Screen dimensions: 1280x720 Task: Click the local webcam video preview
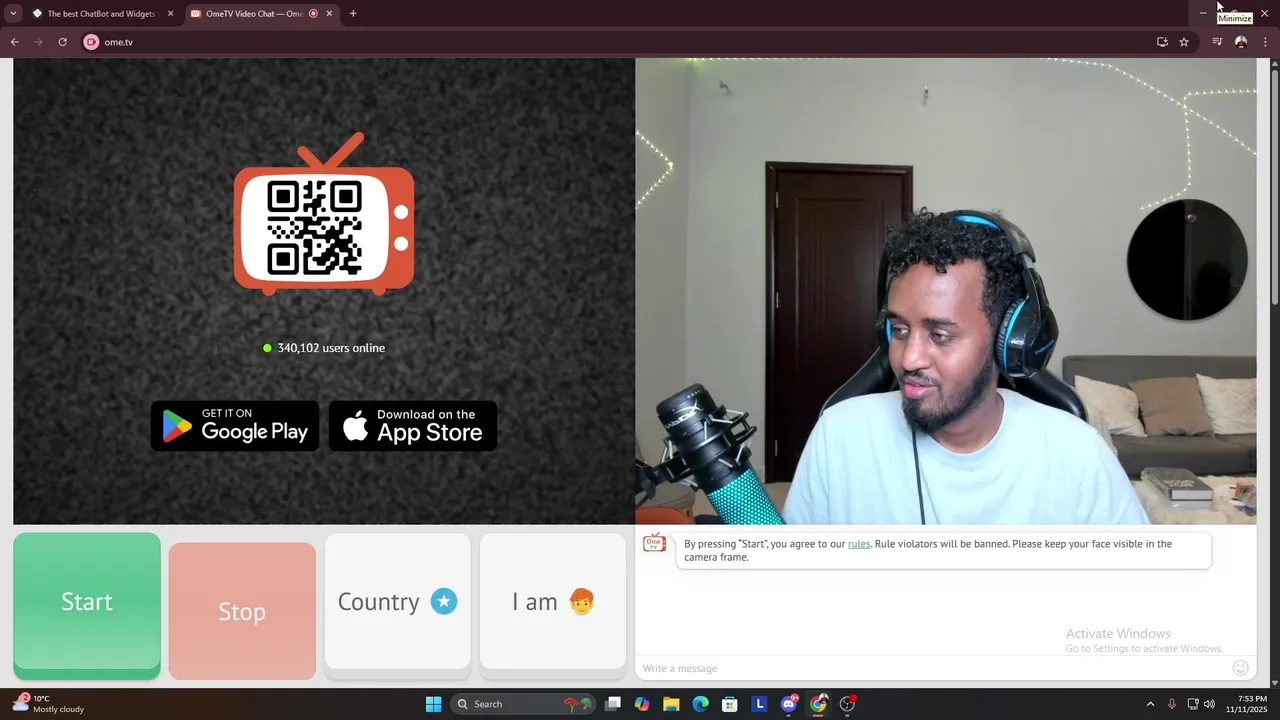coord(946,291)
